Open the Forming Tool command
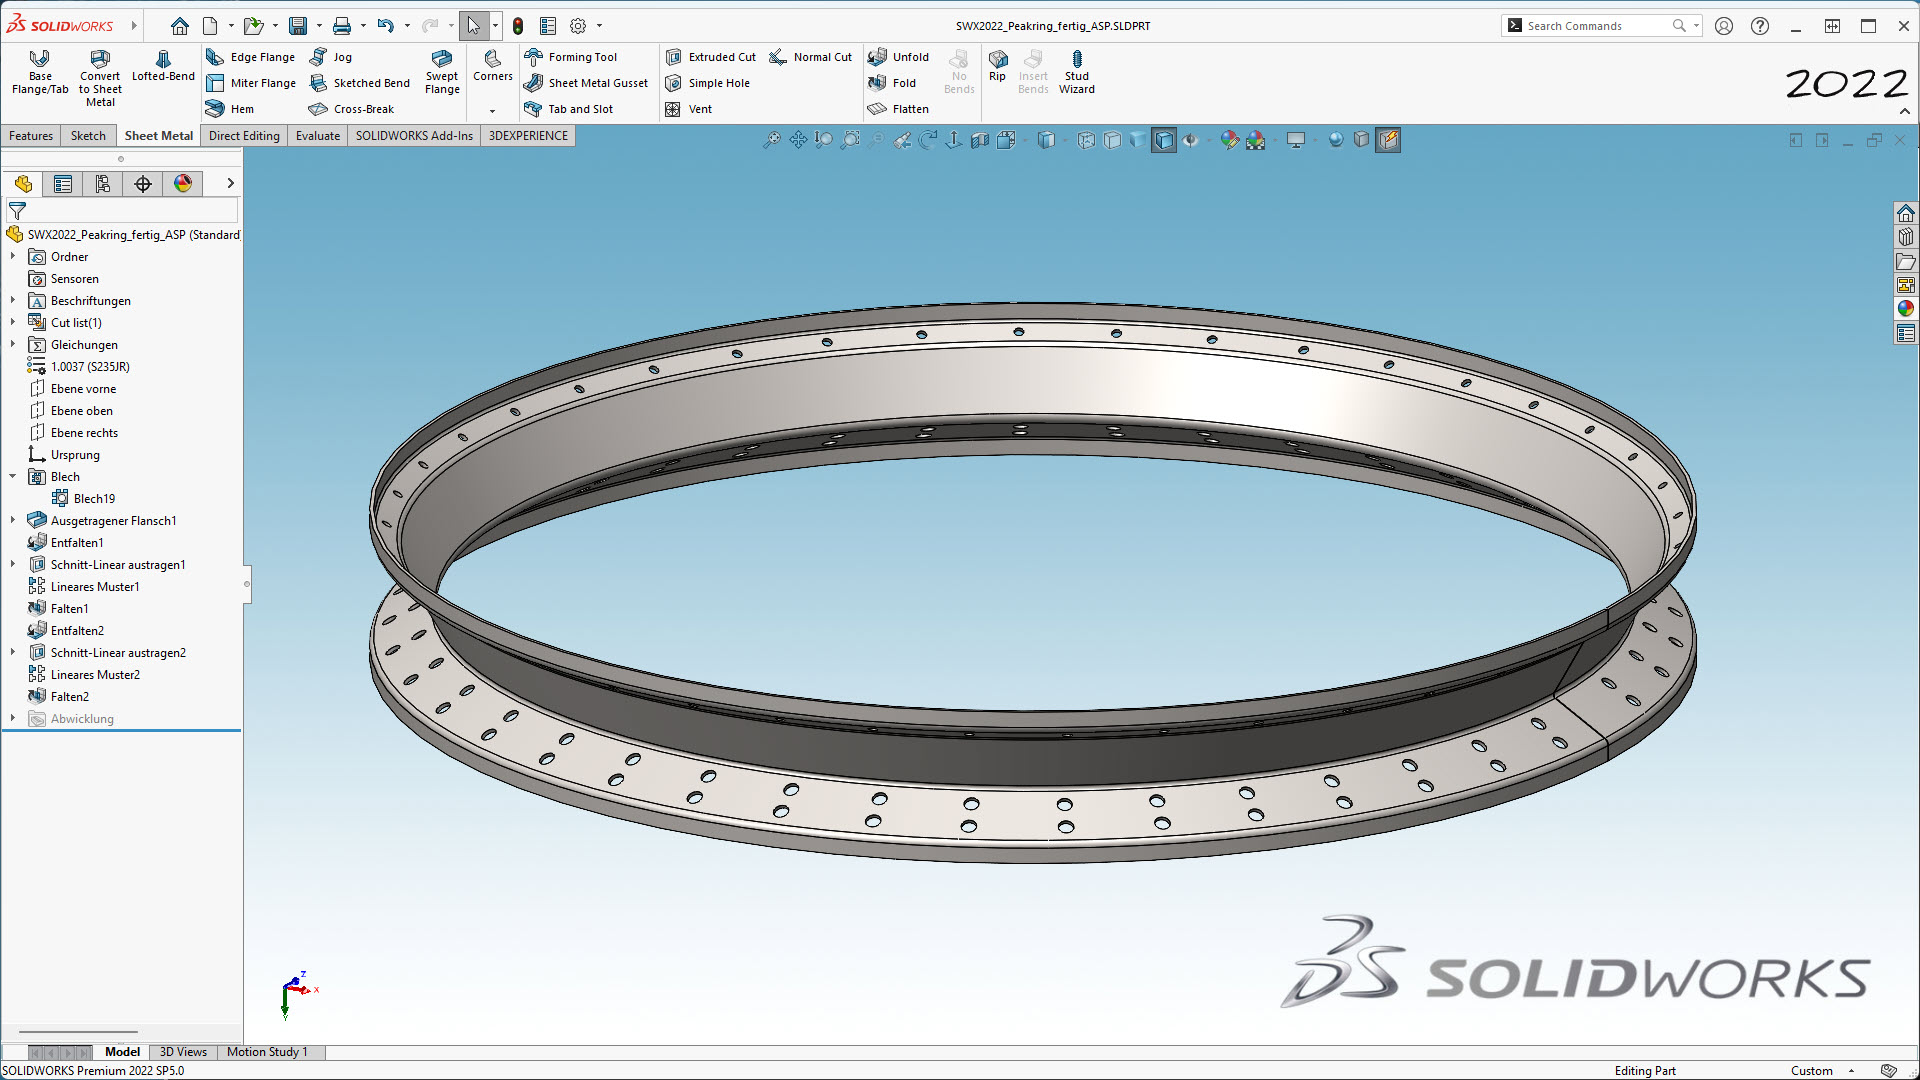 click(x=571, y=57)
